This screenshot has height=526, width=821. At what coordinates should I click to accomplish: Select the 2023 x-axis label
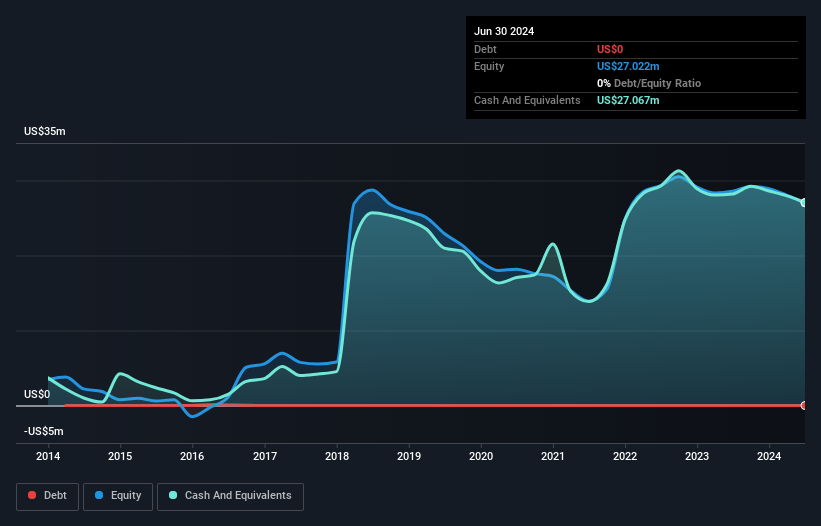pyautogui.click(x=697, y=456)
